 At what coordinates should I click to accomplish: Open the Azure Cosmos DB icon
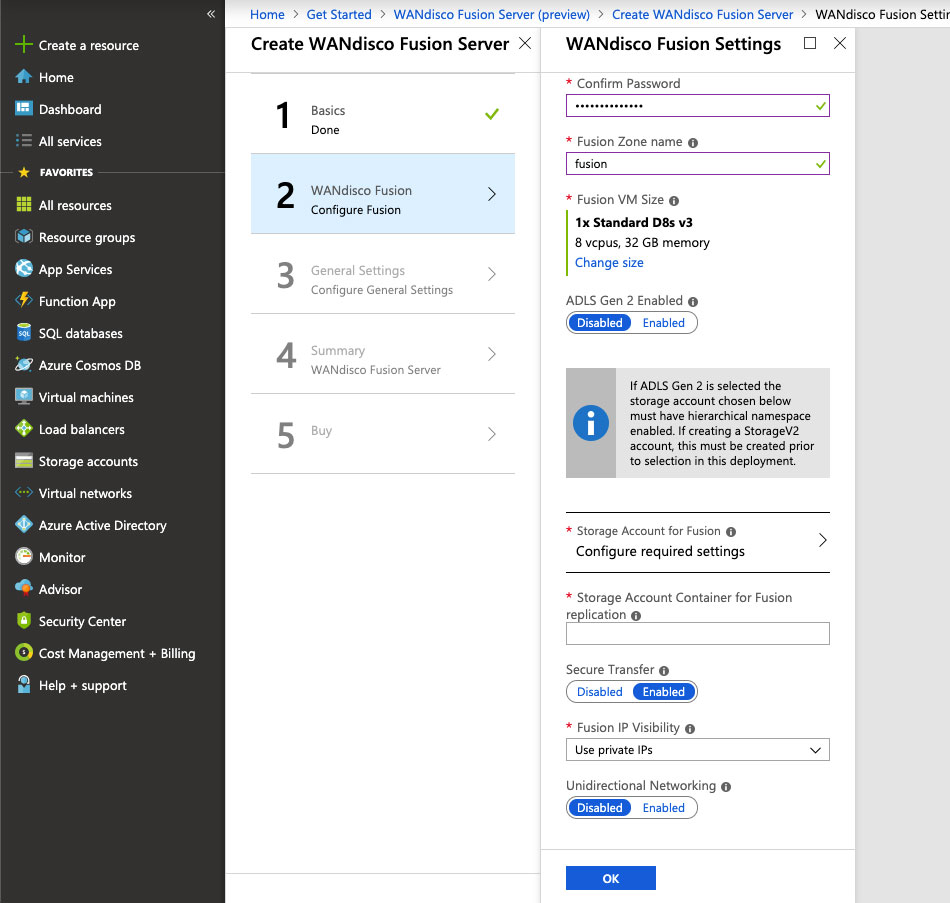tap(24, 365)
